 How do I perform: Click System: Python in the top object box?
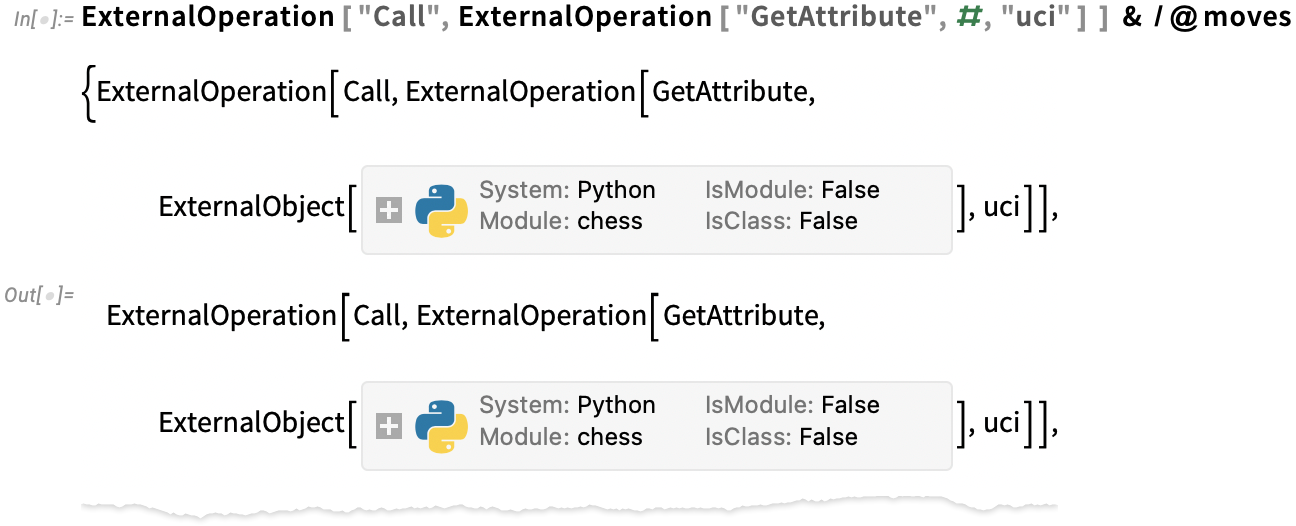pos(567,190)
